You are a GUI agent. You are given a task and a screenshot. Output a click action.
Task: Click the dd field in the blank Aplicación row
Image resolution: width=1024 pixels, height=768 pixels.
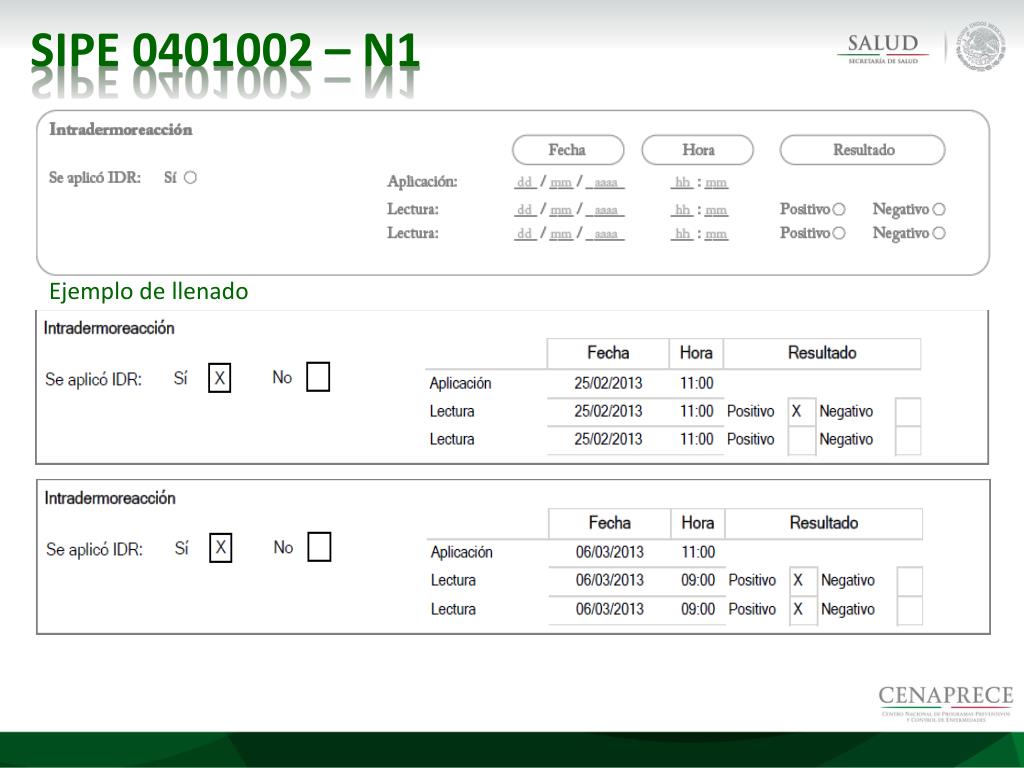pos(525,182)
